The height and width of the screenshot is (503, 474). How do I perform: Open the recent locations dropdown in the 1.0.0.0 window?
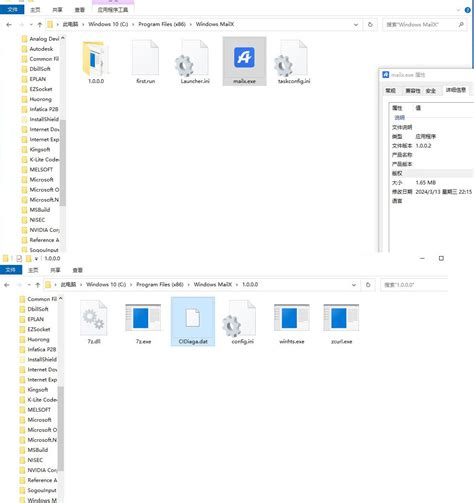[x=29, y=285]
